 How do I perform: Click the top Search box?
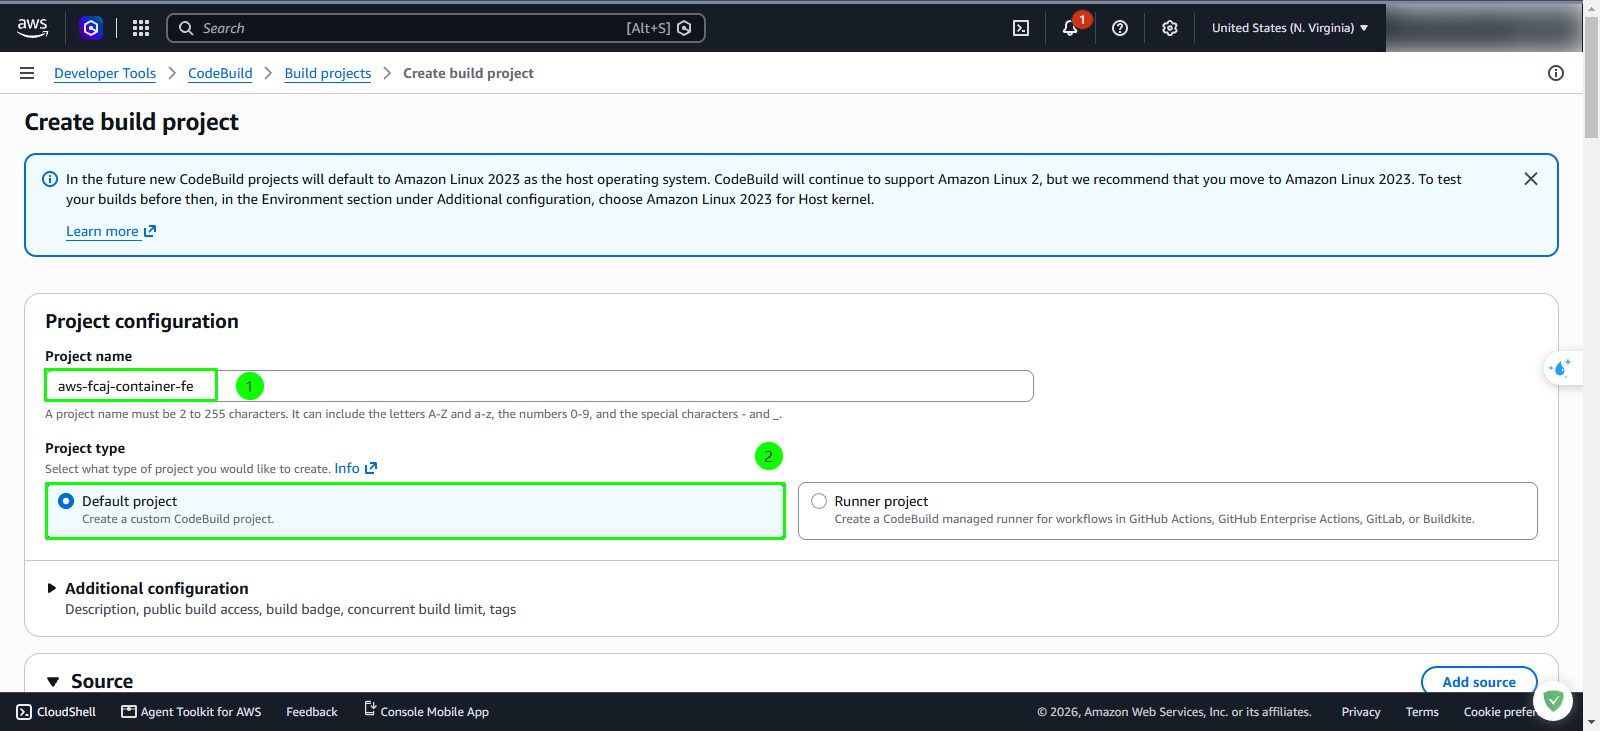click(x=436, y=28)
